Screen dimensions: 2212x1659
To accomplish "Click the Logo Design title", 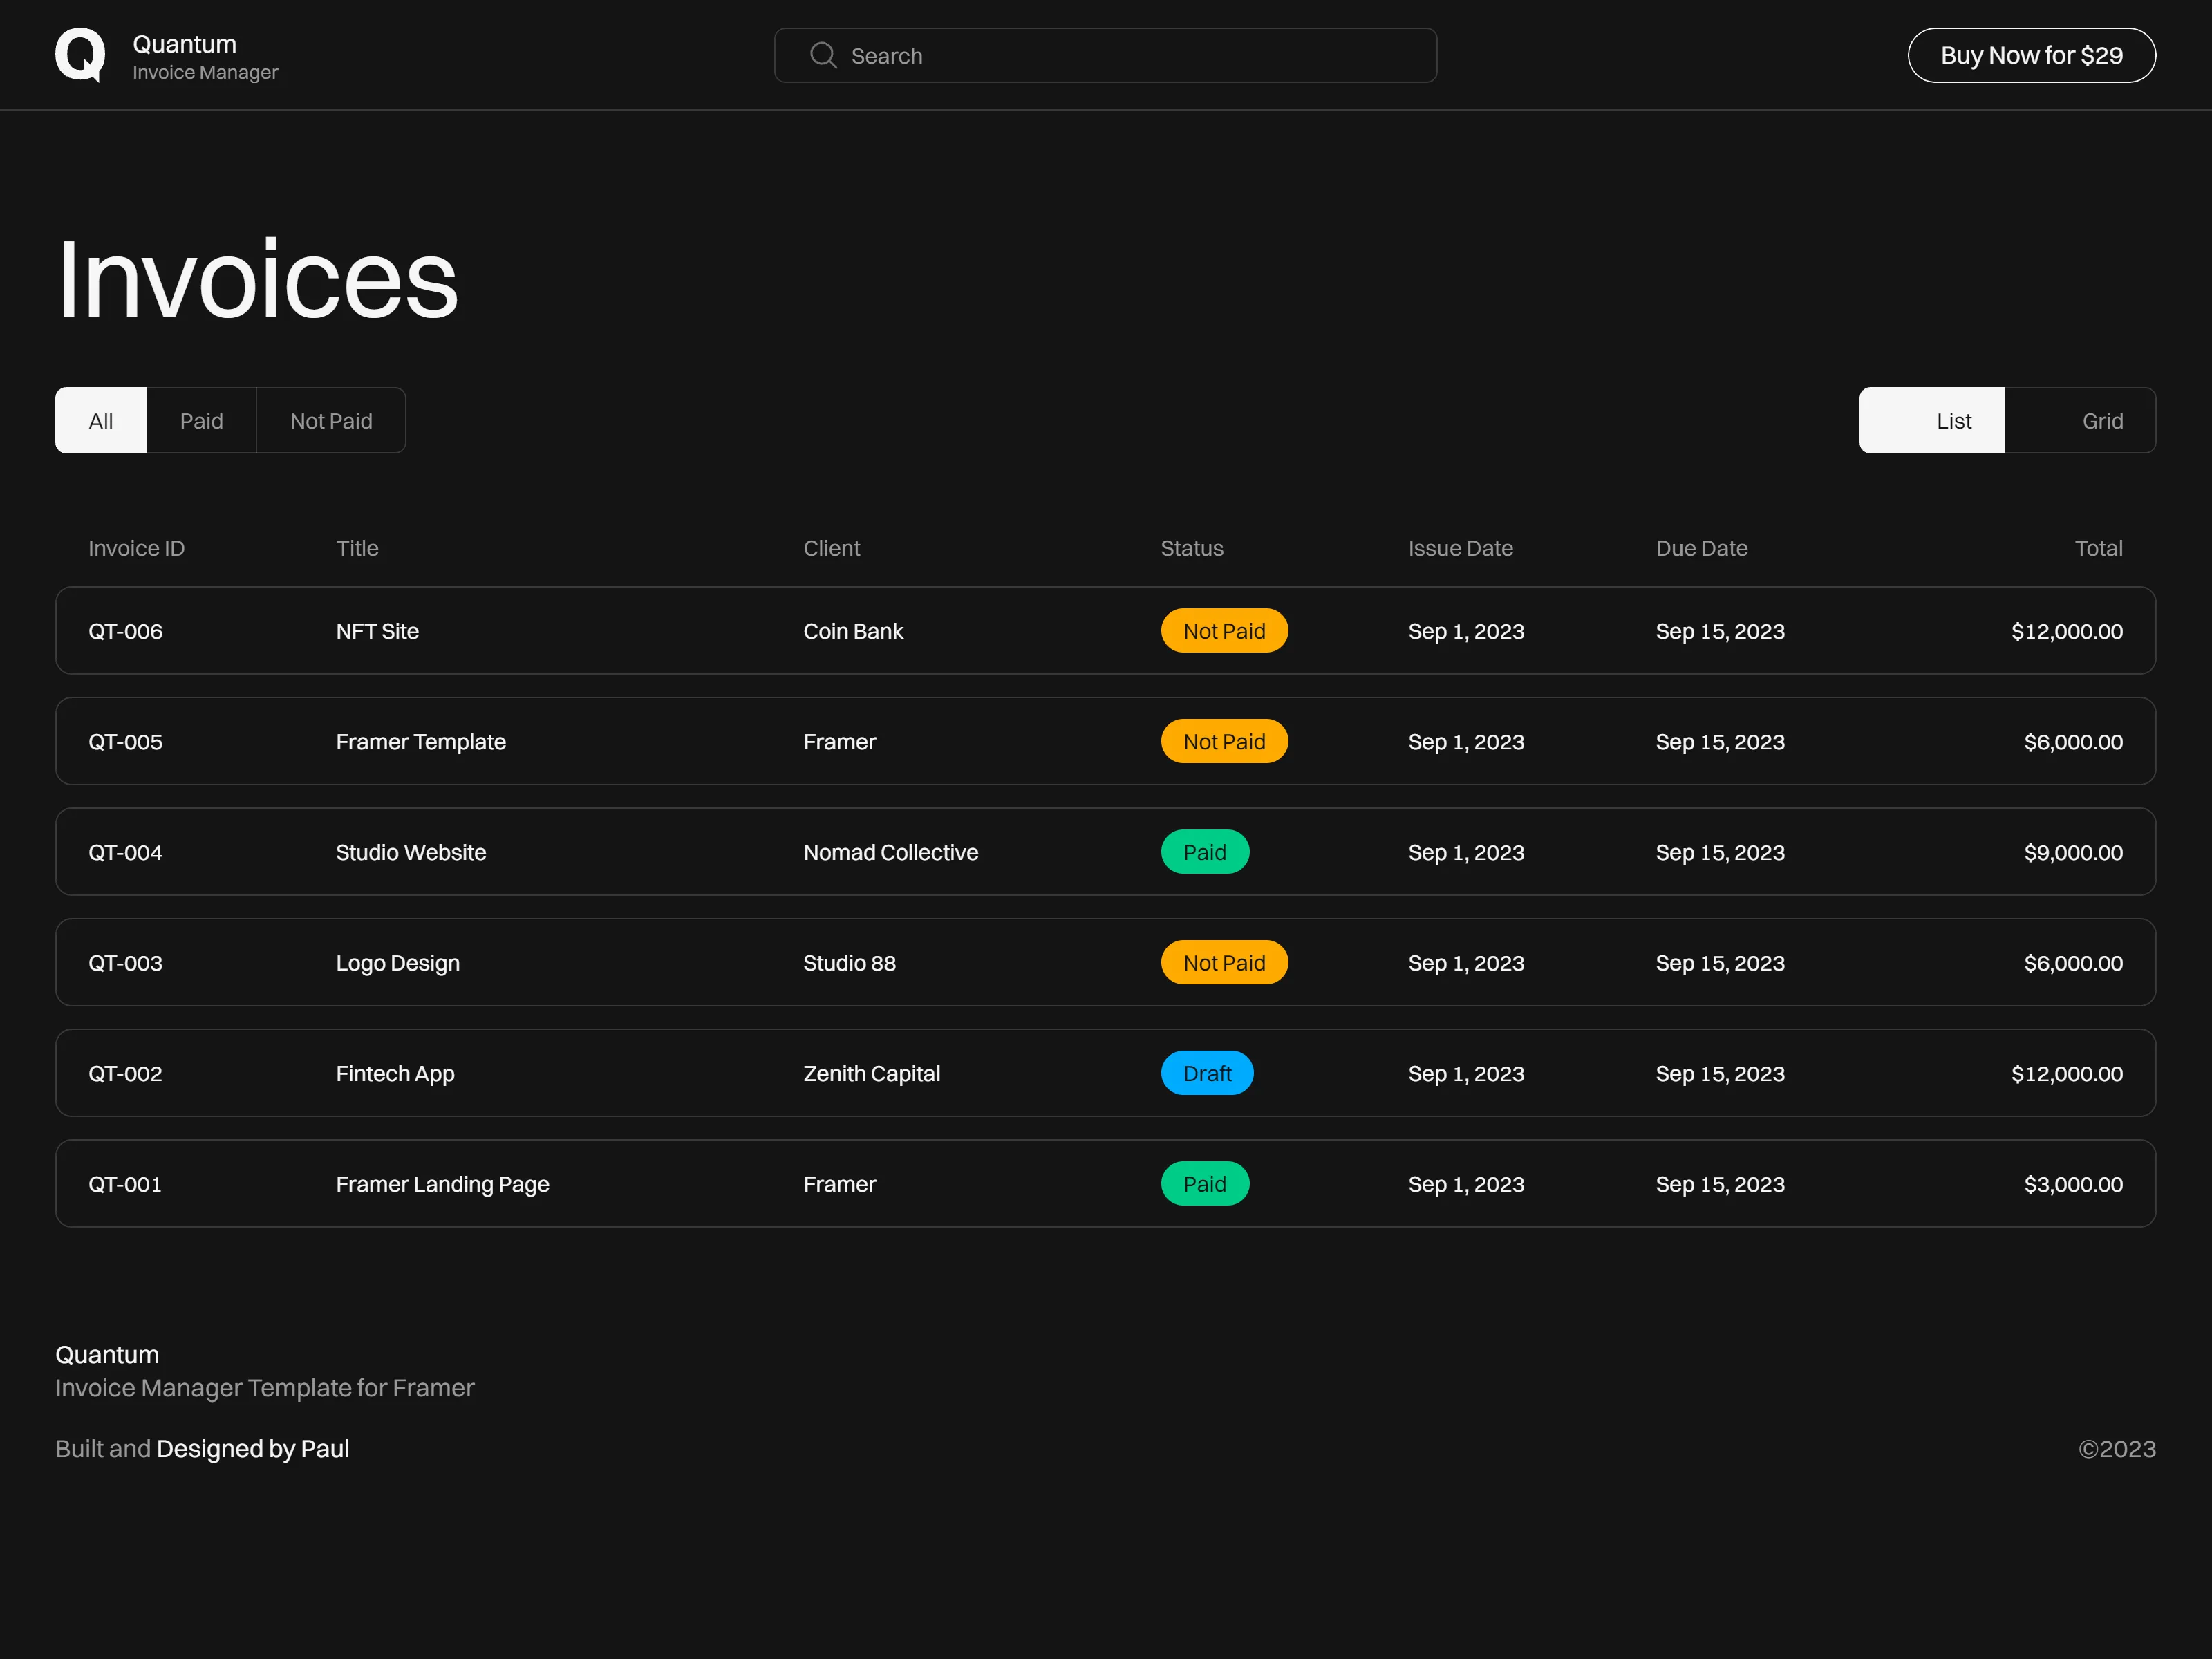I will pyautogui.click(x=398, y=963).
